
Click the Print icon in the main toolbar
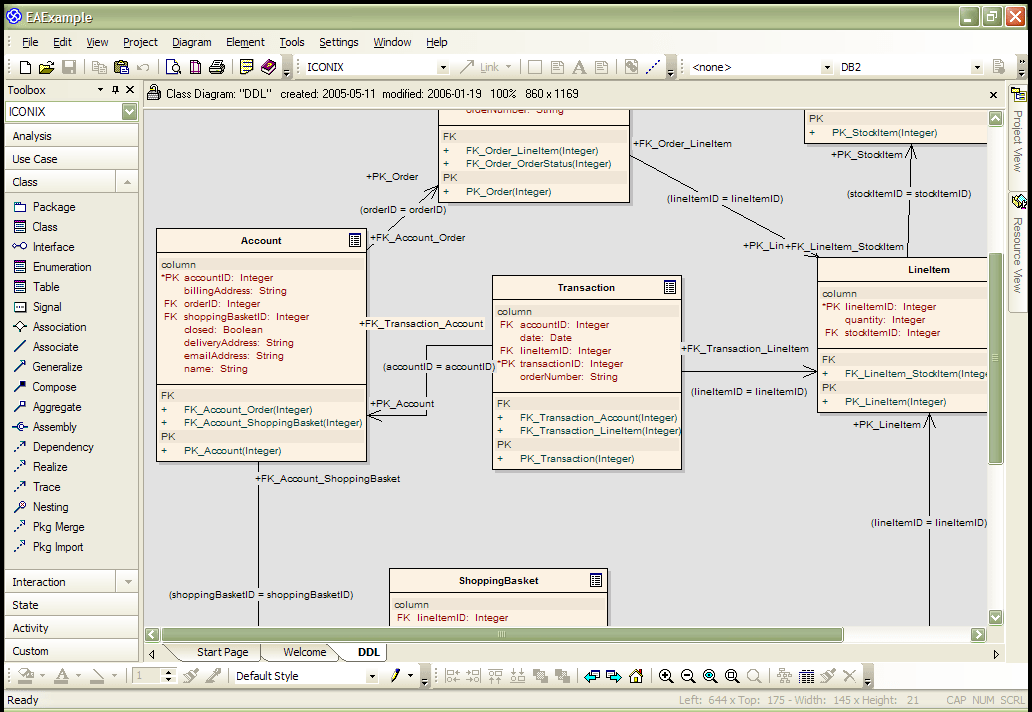coord(219,67)
